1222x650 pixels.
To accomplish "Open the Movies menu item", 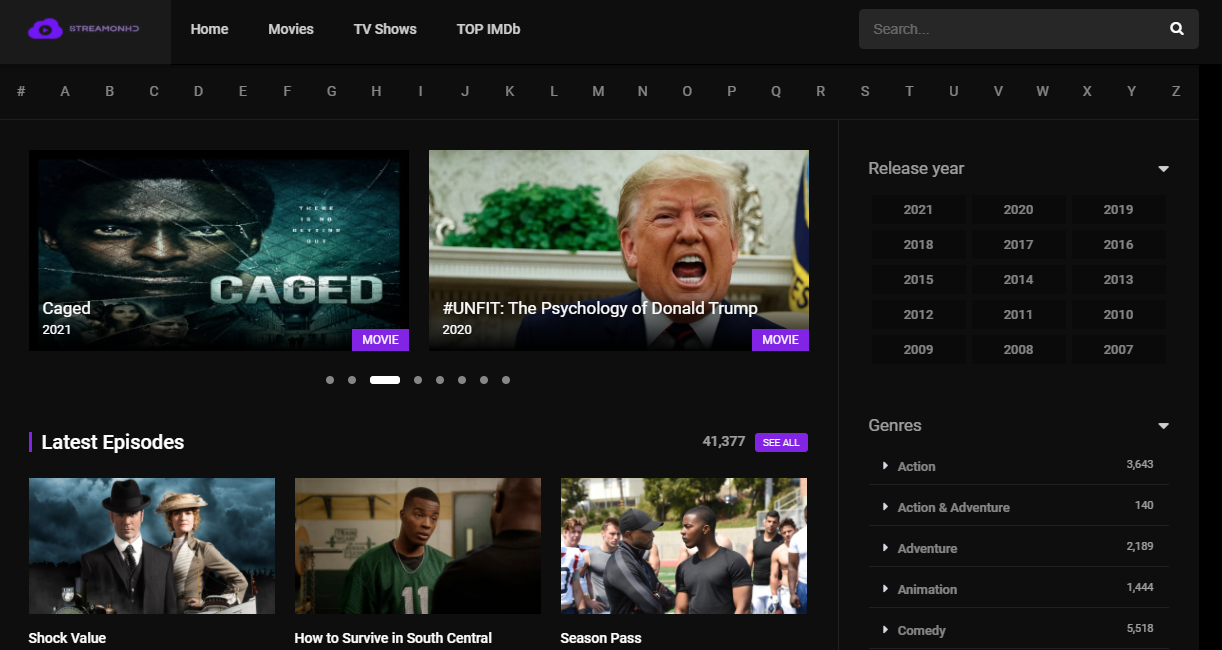I will pyautogui.click(x=291, y=29).
